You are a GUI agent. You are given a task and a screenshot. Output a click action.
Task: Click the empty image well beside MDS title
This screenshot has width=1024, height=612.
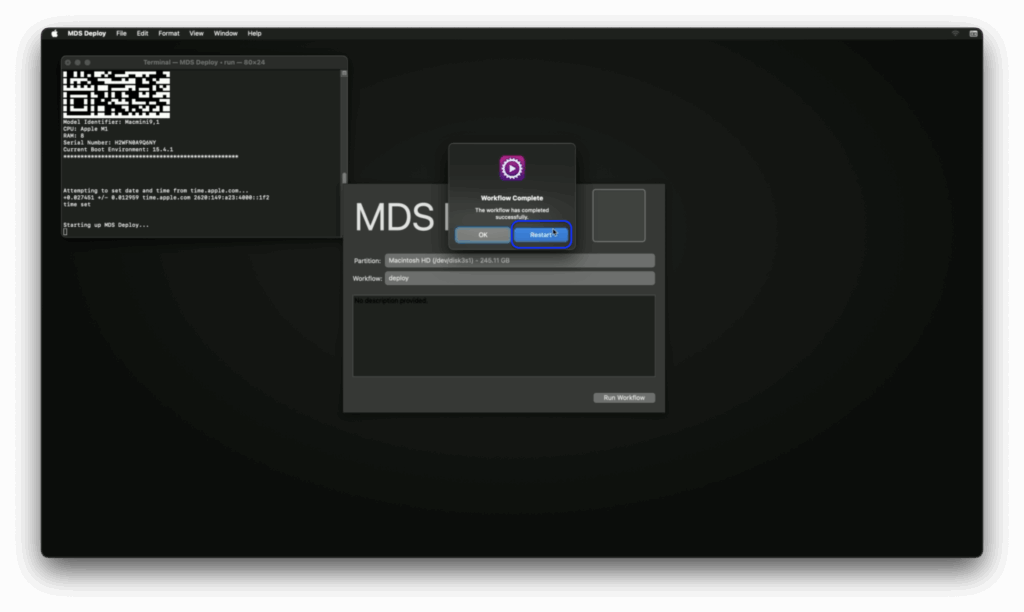(x=618, y=216)
